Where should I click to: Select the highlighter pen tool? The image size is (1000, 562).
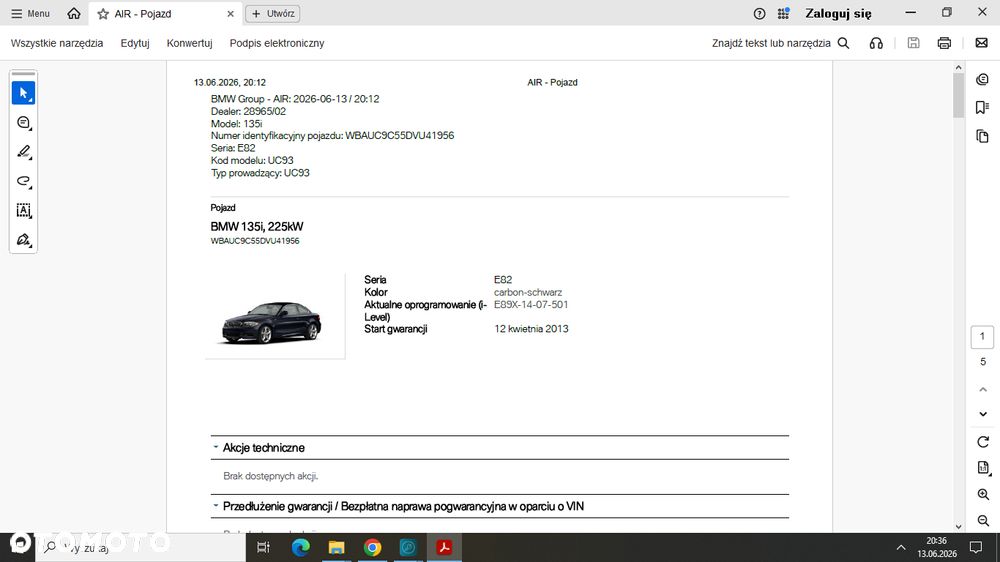(24, 152)
